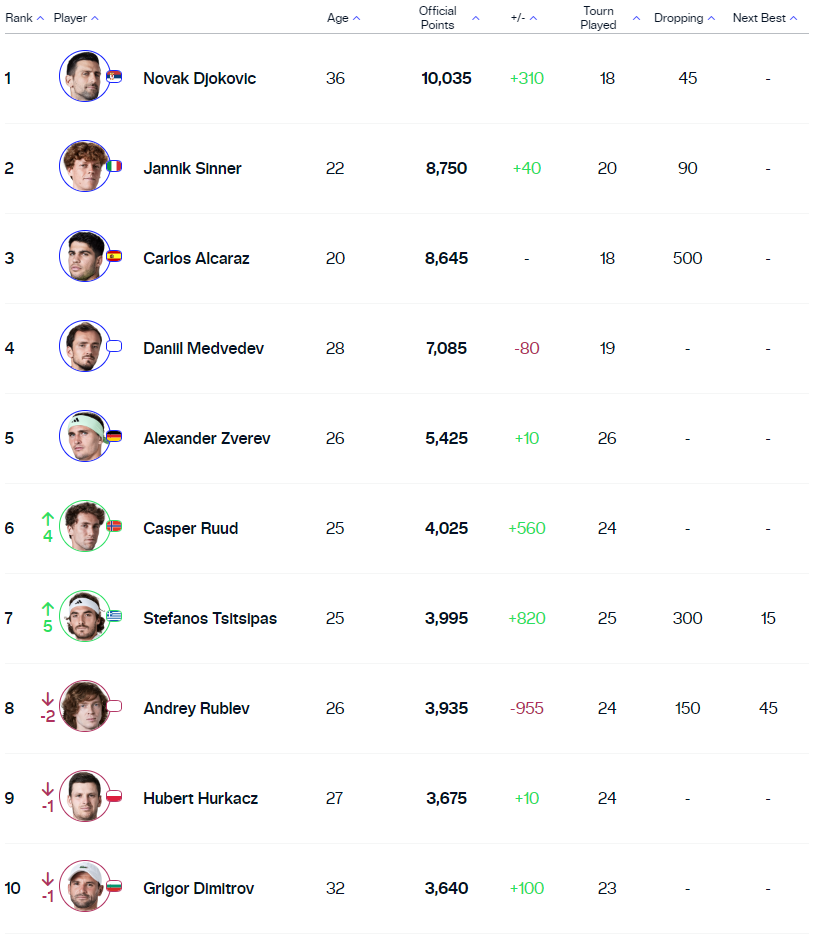Image resolution: width=818 pixels, height=936 pixels.
Task: Click the Polish flag icon beside Hurkacz
Action: [113, 796]
